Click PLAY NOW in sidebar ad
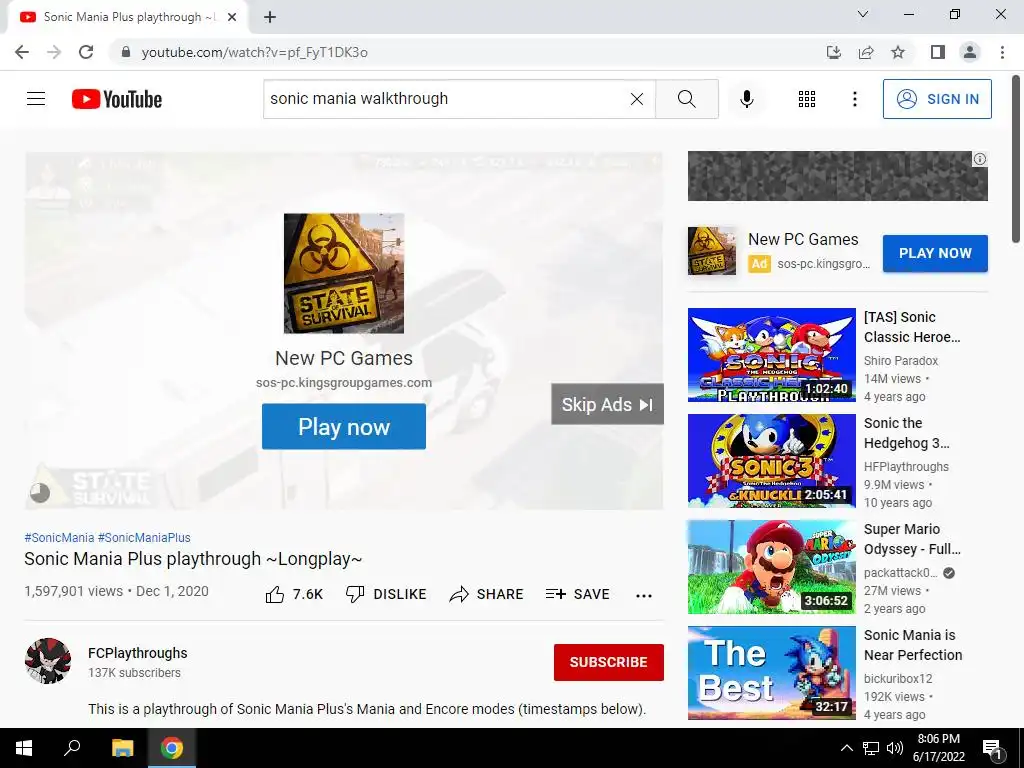1024x768 pixels. coord(935,253)
